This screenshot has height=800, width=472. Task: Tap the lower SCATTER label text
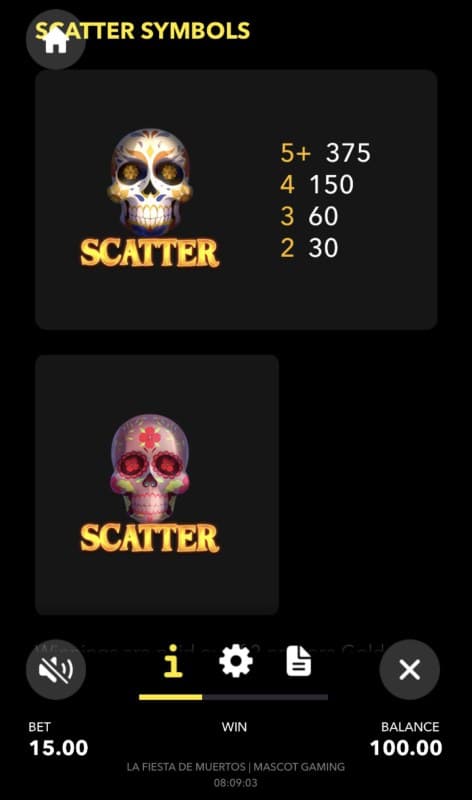point(150,538)
